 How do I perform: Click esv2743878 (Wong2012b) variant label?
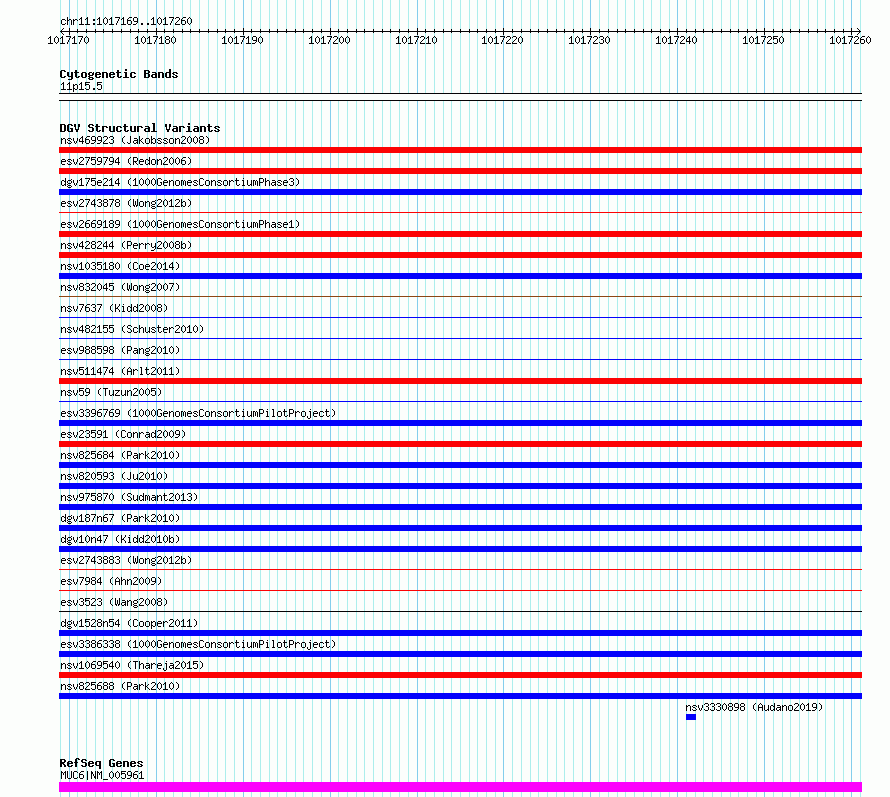tap(126, 203)
